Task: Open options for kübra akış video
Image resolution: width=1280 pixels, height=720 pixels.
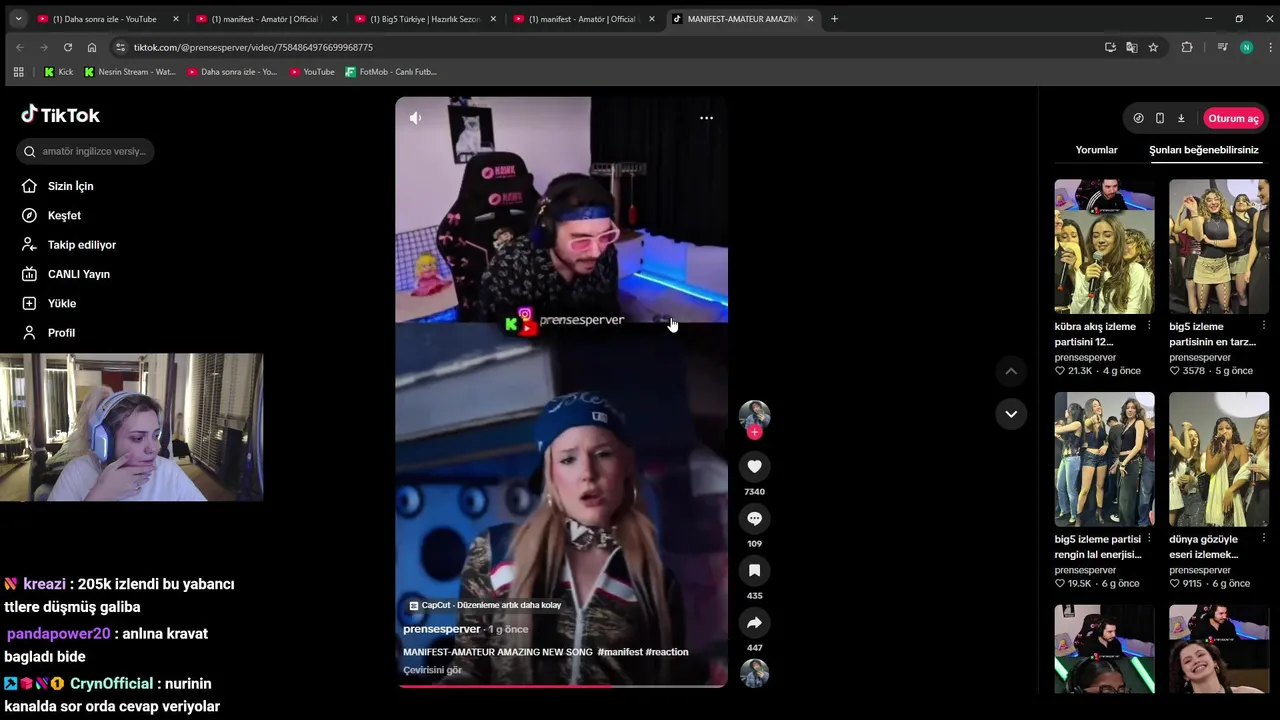Action: coord(1148,326)
